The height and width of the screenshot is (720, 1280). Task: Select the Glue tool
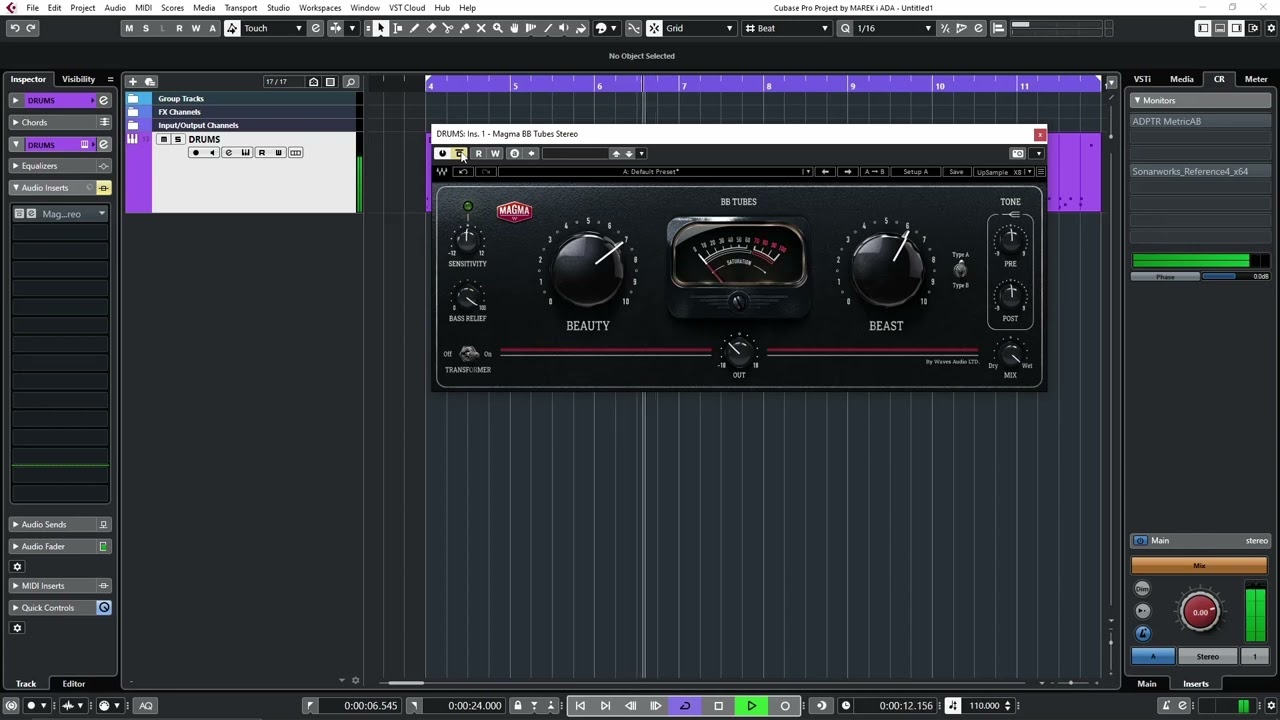[464, 28]
